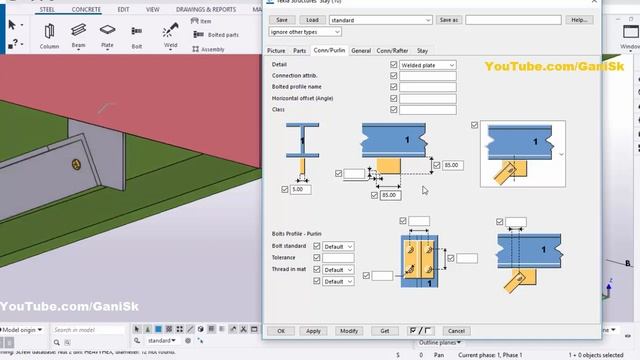
Task: Switch to the Stay tab
Action: point(422,51)
